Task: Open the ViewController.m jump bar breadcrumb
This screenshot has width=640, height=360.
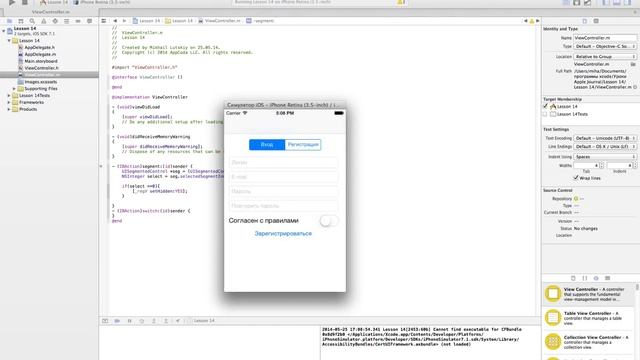Action: [219, 21]
